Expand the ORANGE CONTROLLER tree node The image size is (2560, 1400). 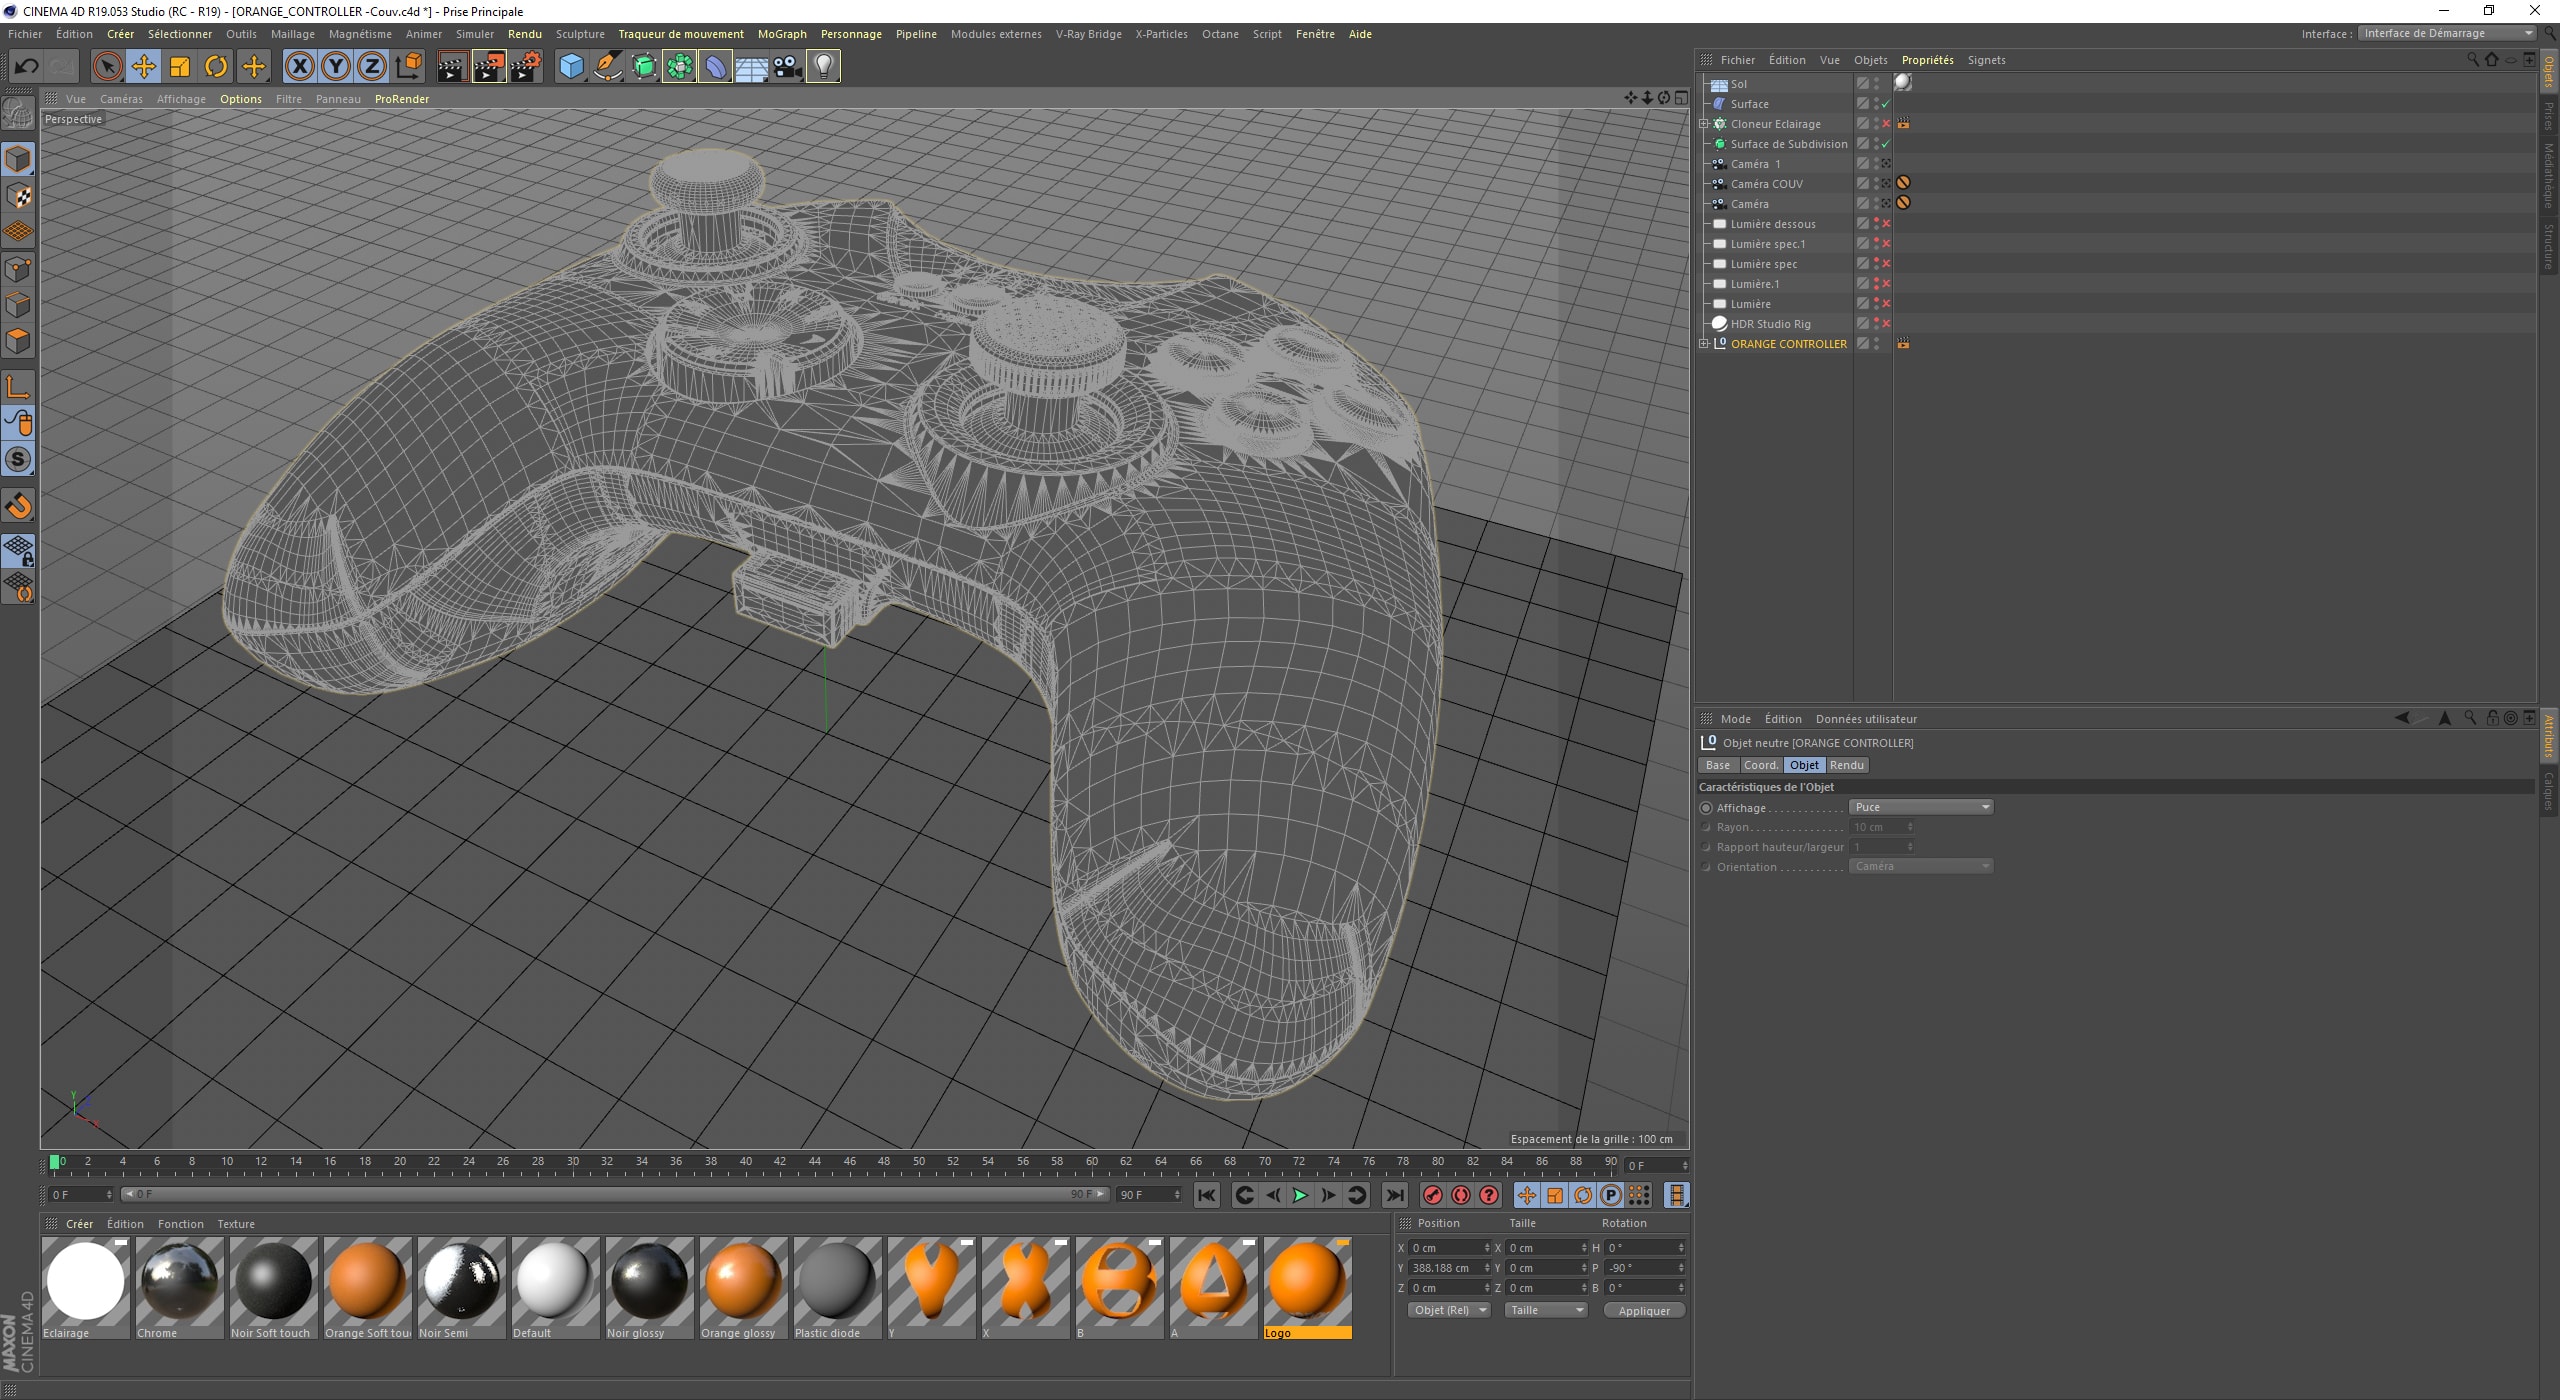coord(1703,344)
